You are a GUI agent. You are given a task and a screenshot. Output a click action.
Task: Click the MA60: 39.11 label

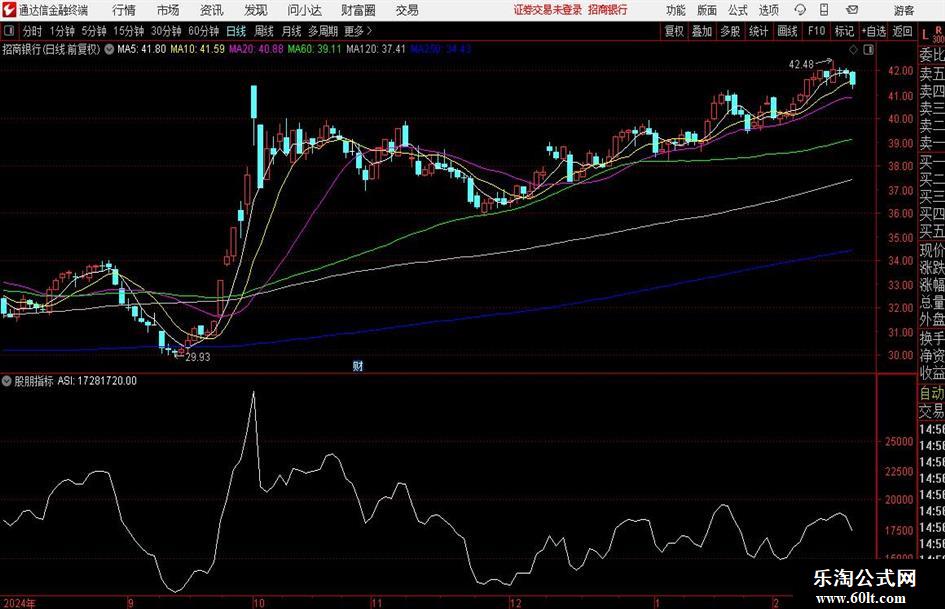[x=314, y=49]
